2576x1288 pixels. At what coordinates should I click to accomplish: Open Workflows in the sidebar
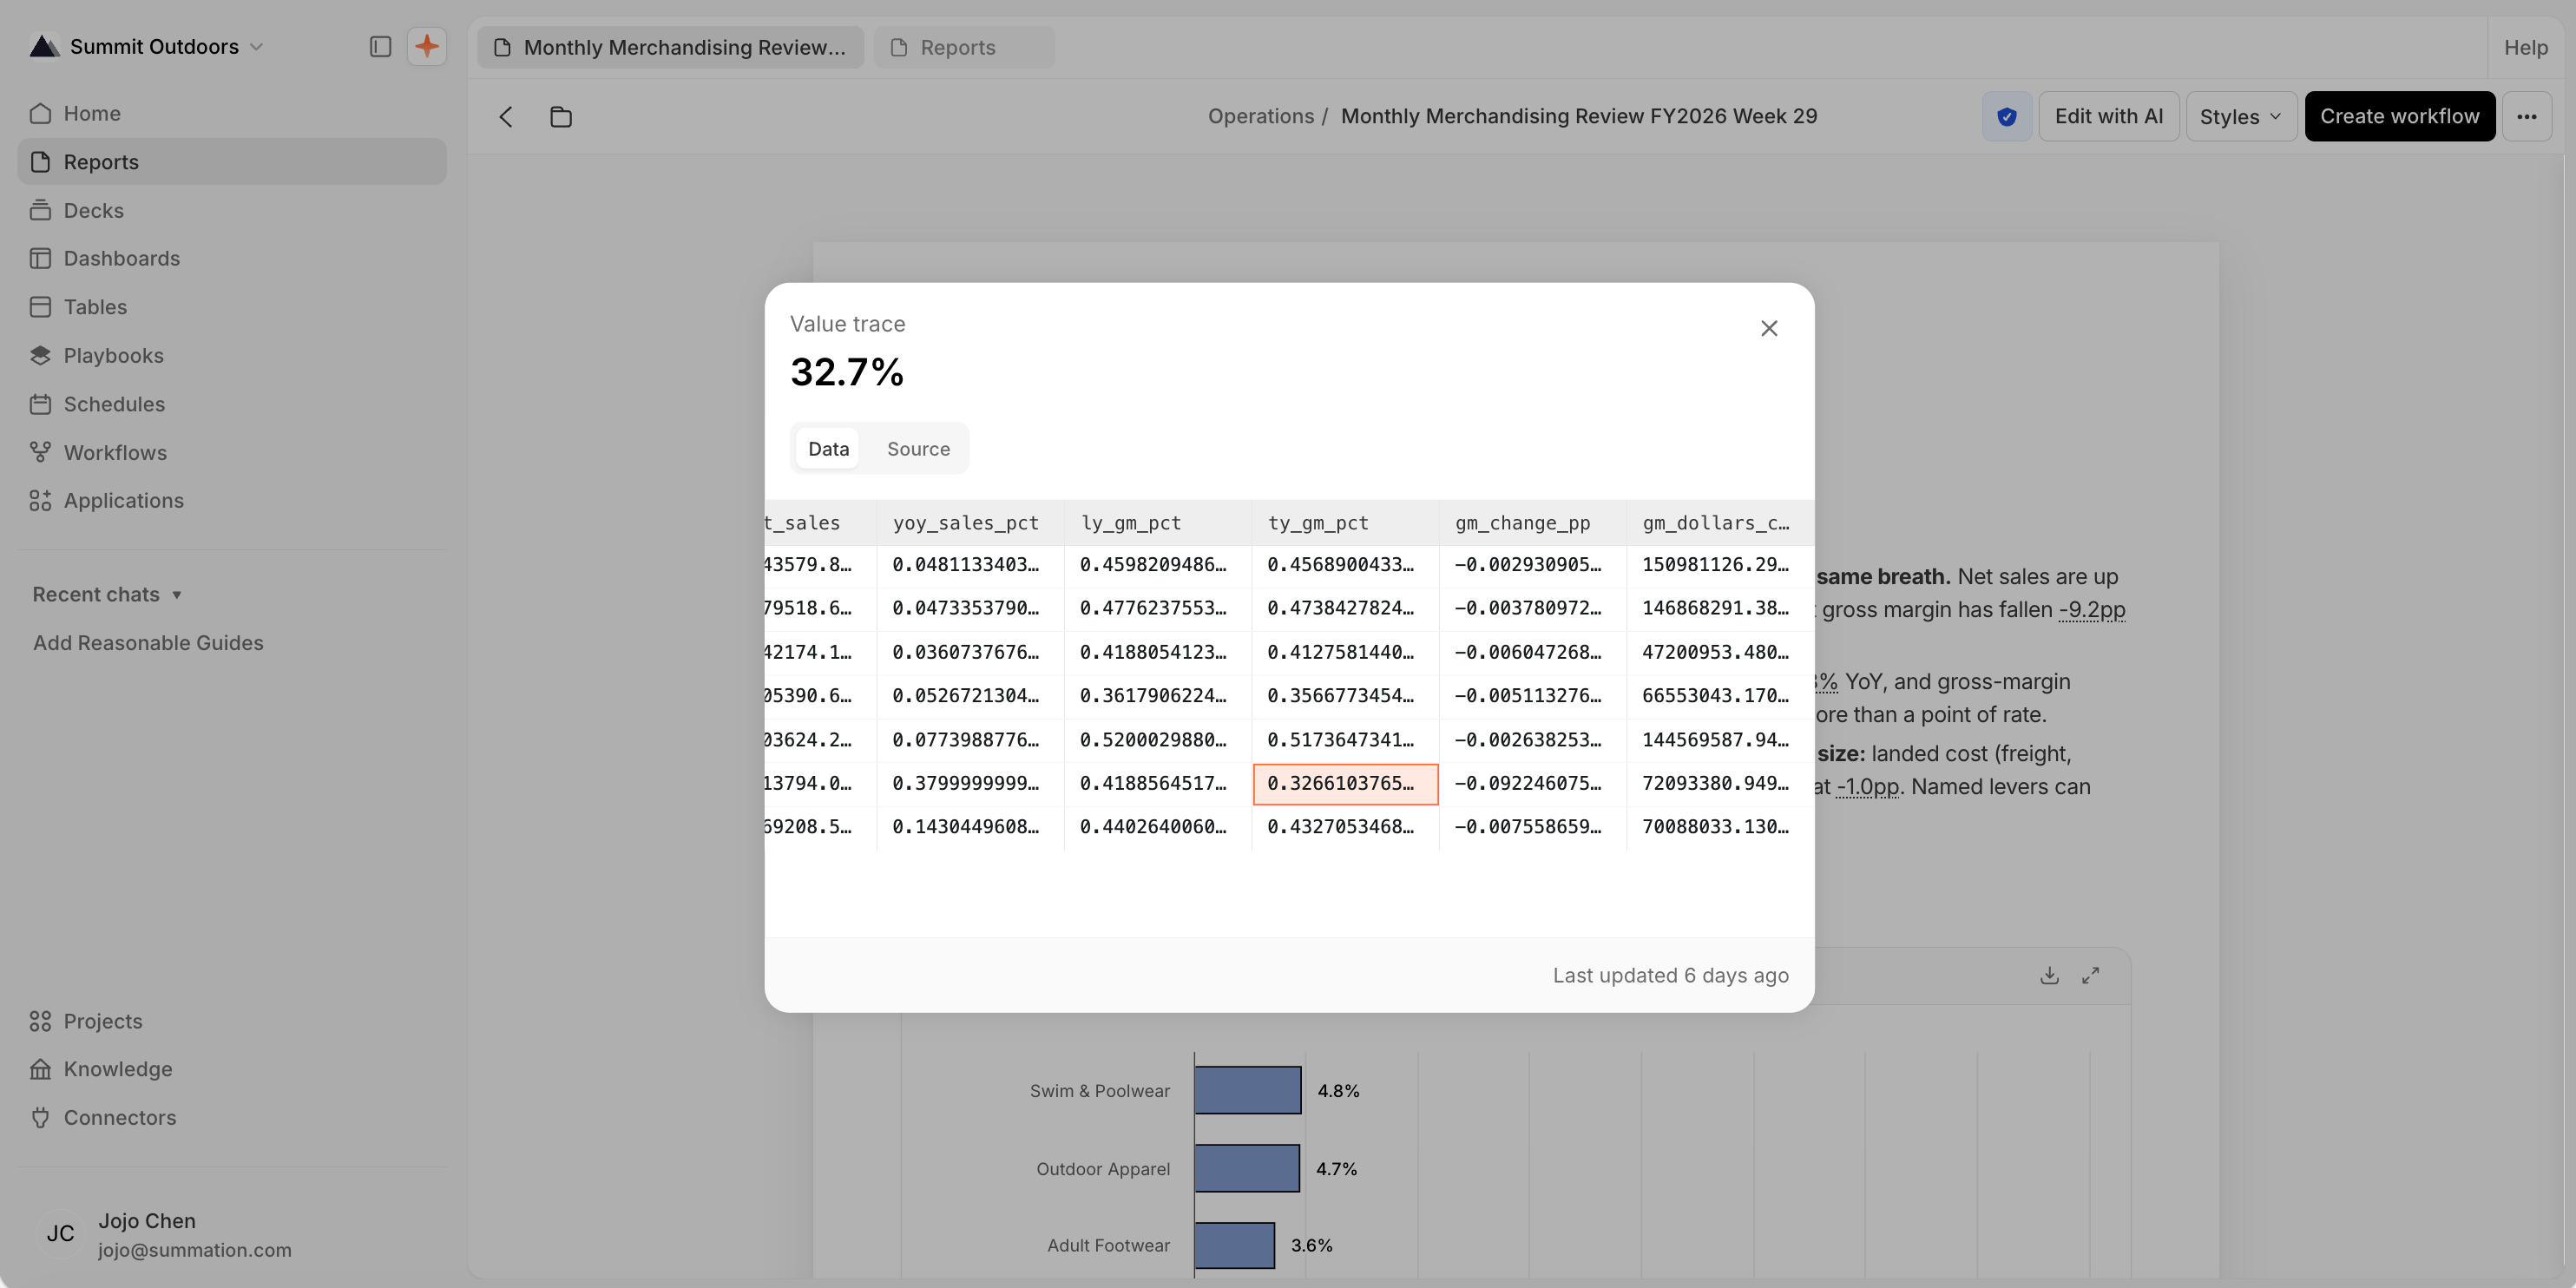pyautogui.click(x=231, y=452)
